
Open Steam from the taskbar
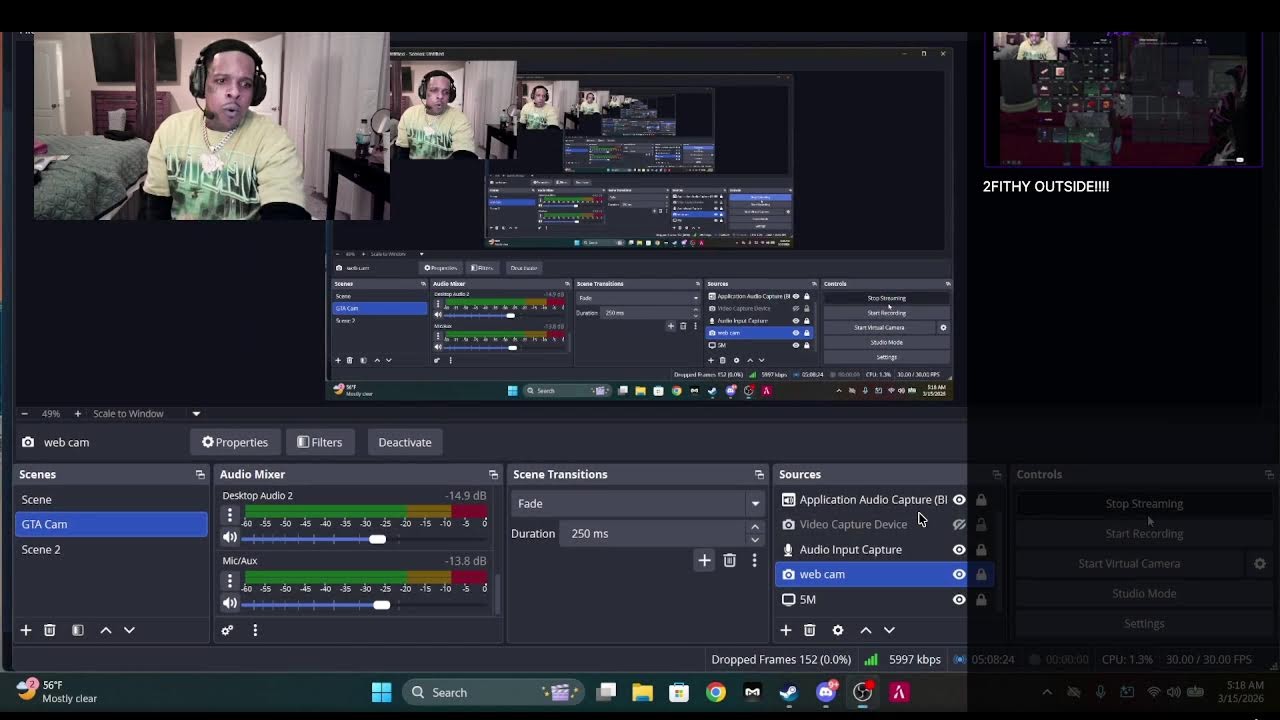click(789, 692)
